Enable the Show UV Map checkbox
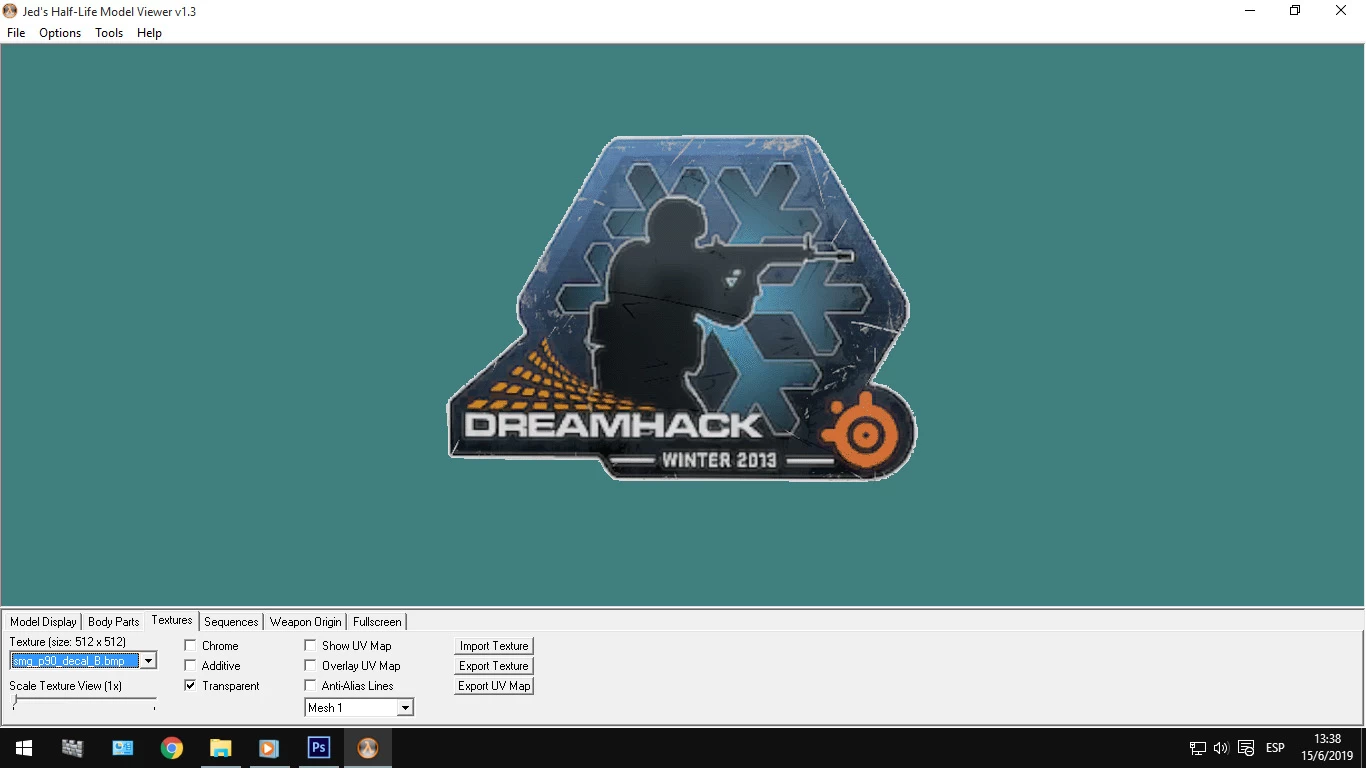This screenshot has width=1366, height=768. [x=310, y=646]
